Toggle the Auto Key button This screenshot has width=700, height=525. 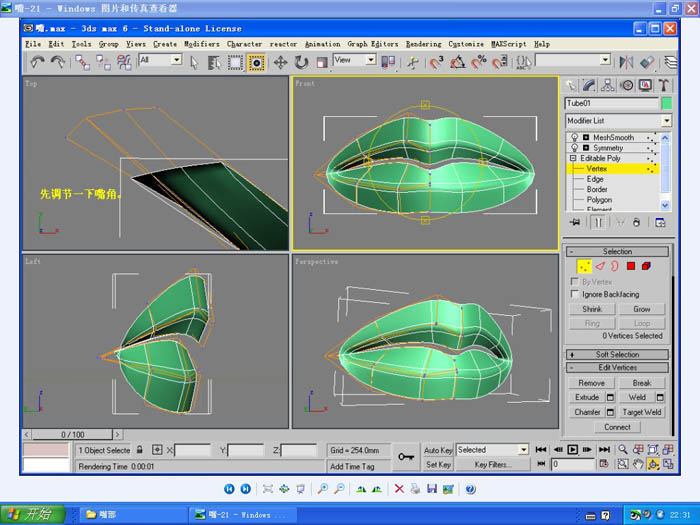[438, 450]
